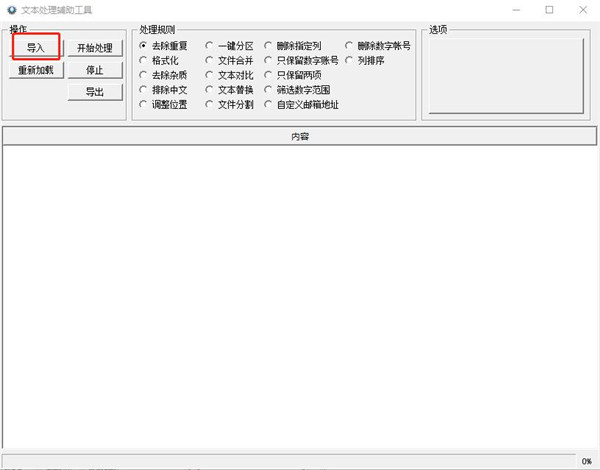Click the 导出 (Export) button
The image size is (600, 470).
click(x=94, y=92)
